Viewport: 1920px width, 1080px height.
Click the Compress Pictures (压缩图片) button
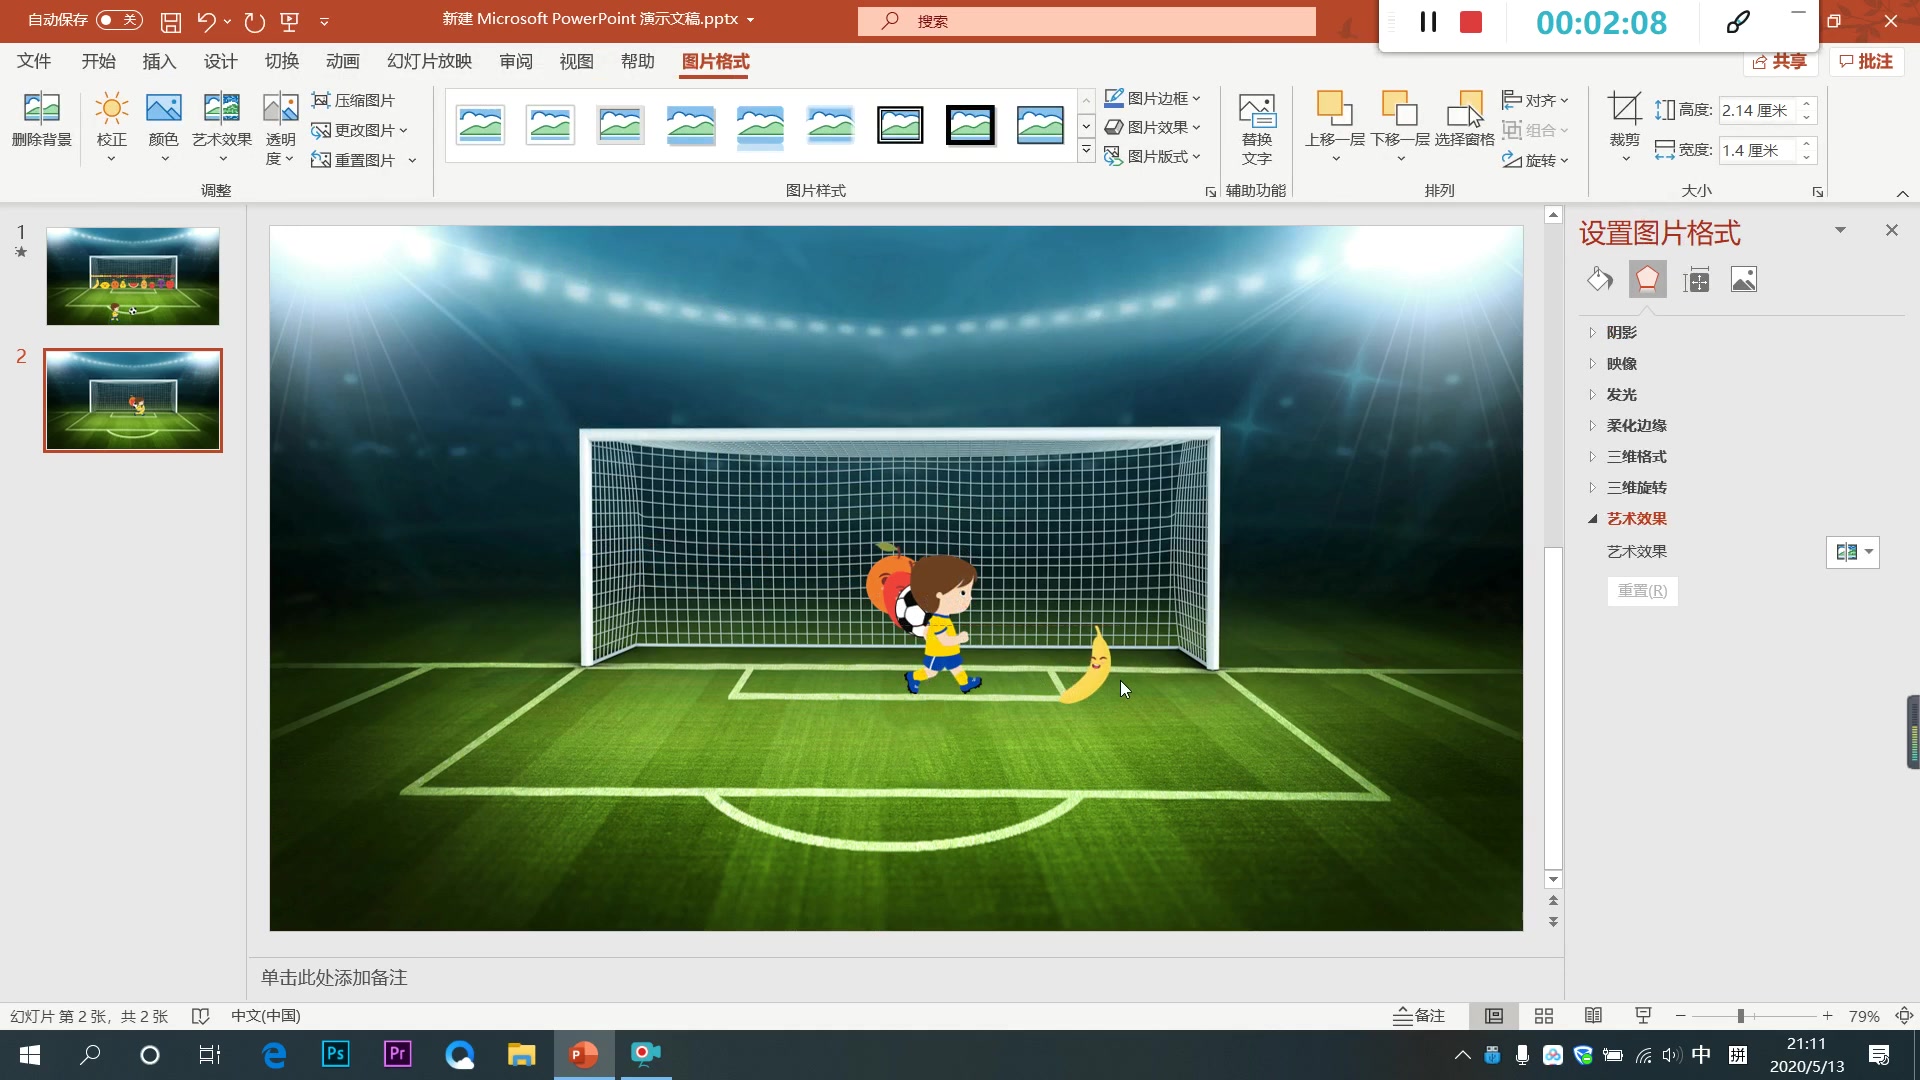pyautogui.click(x=353, y=100)
